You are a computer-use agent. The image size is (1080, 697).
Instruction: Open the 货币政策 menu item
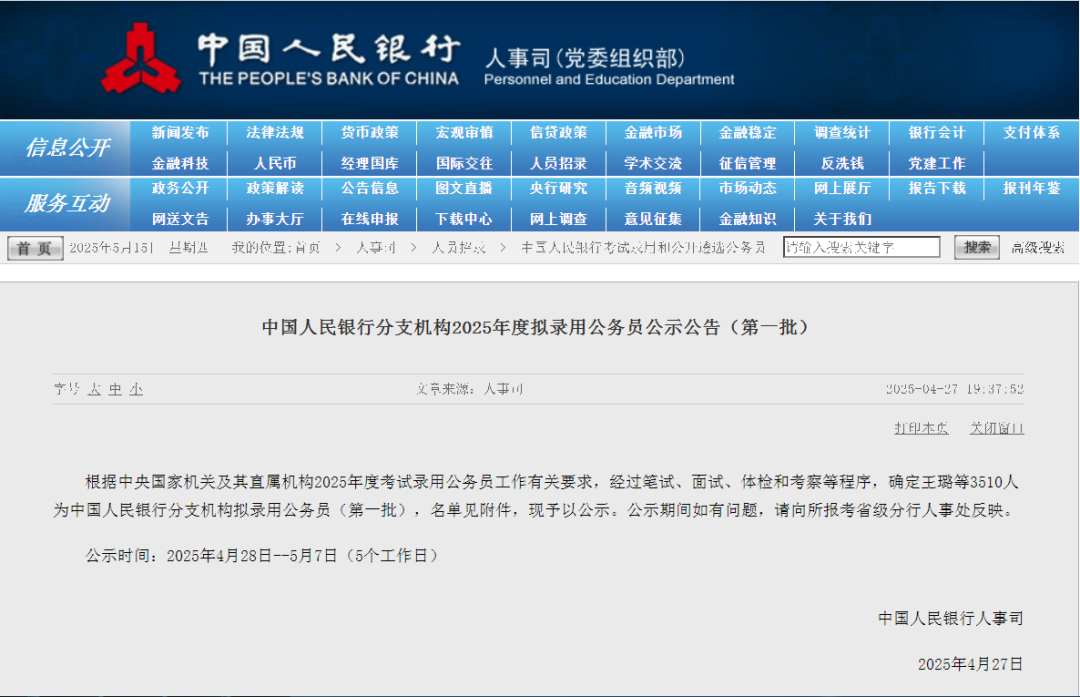[x=370, y=132]
